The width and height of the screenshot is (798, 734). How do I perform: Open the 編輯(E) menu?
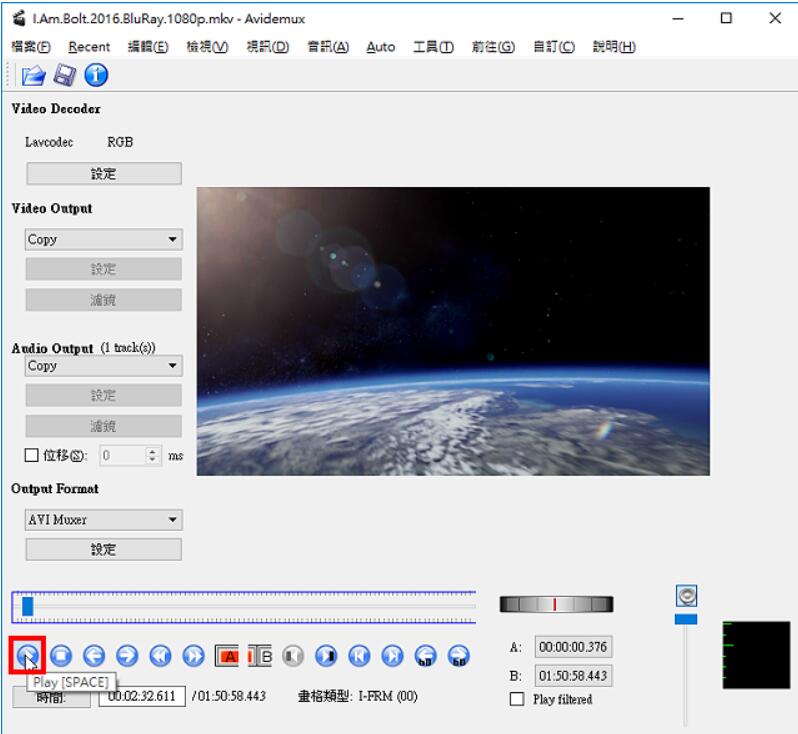(x=148, y=47)
